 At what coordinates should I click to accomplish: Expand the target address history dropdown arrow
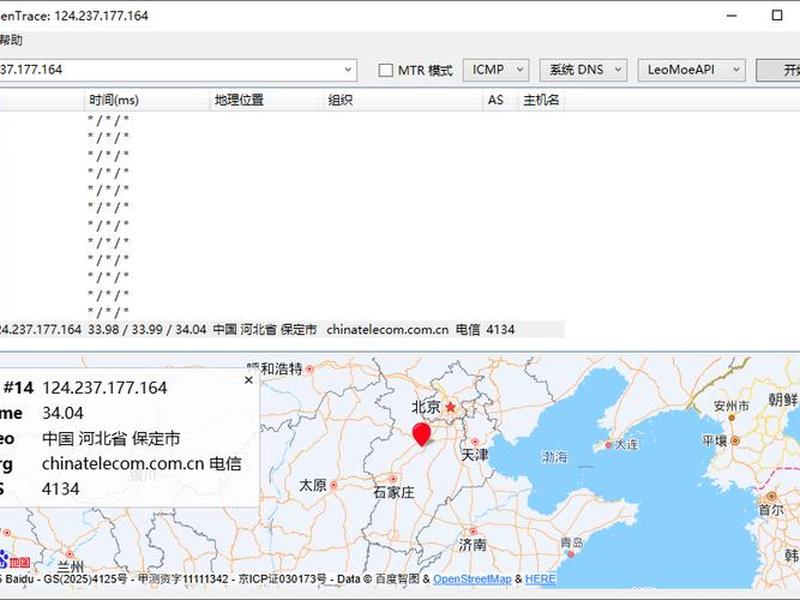pos(348,69)
